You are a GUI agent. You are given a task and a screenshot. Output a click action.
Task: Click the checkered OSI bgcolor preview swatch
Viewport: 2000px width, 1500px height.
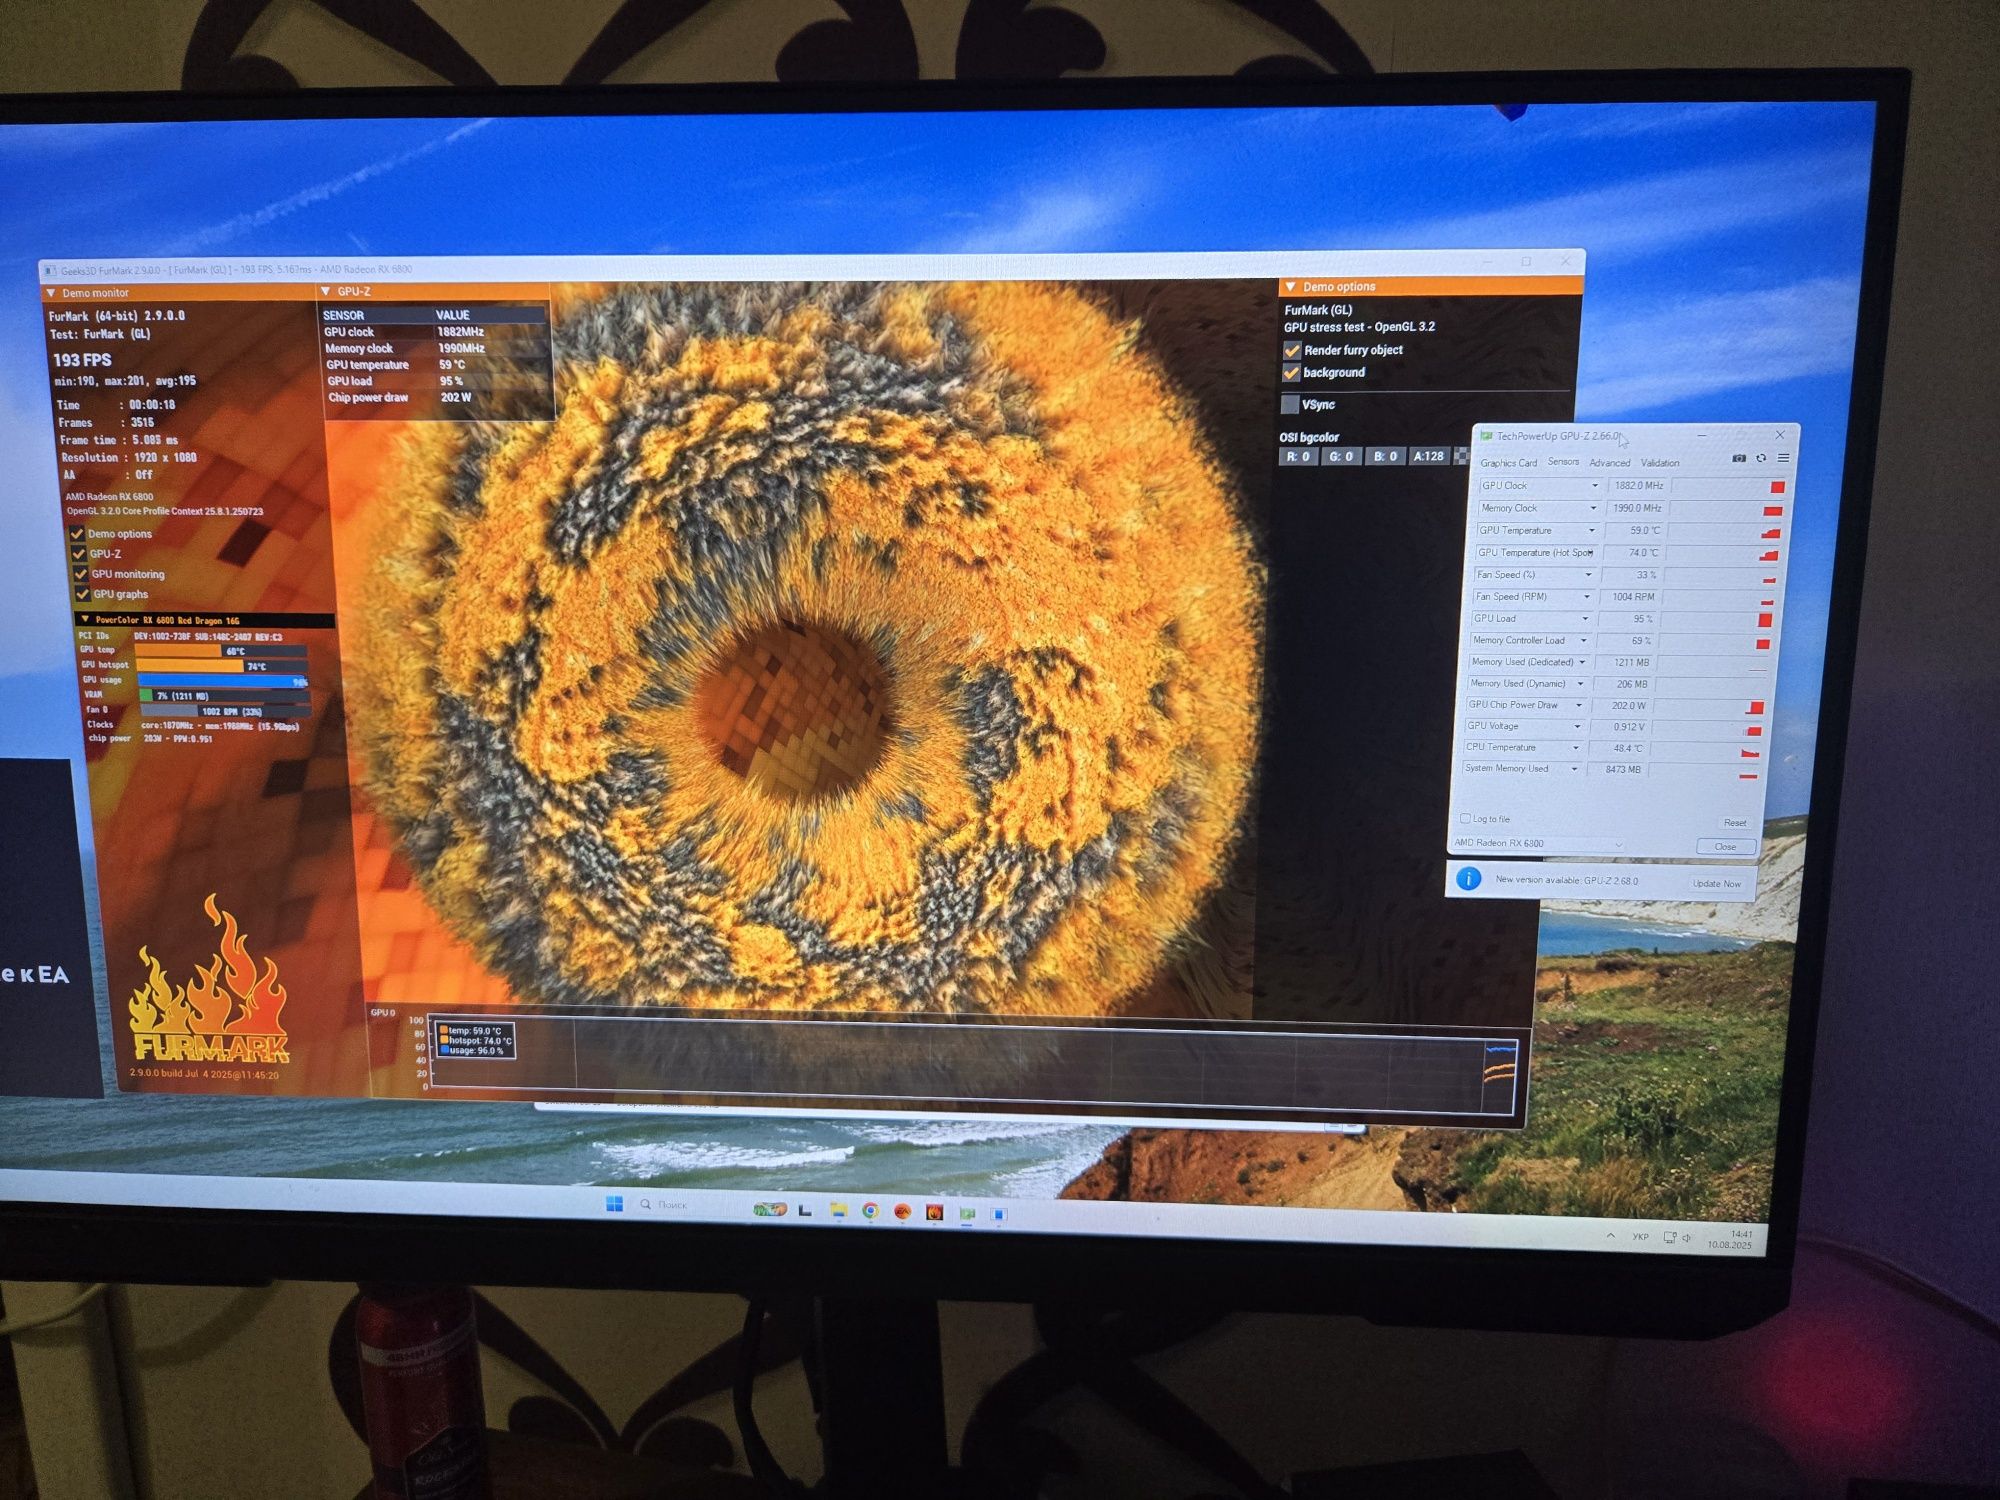(x=1461, y=457)
